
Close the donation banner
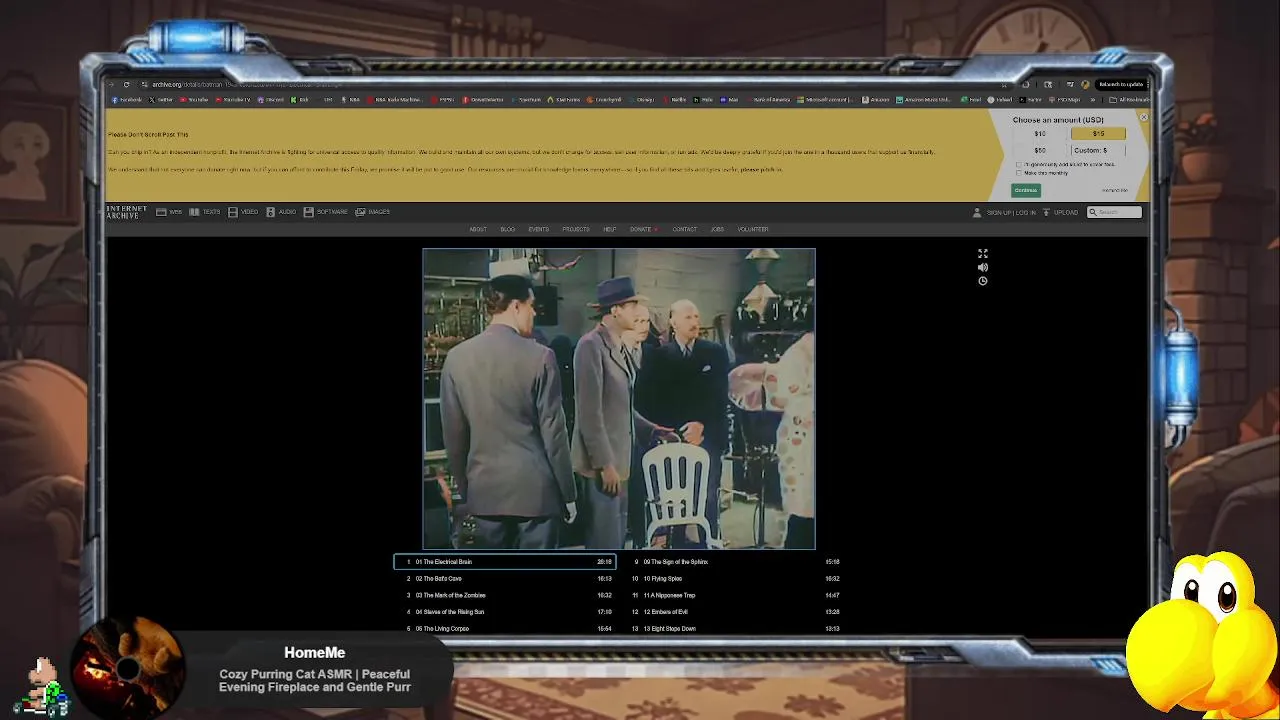click(1144, 117)
